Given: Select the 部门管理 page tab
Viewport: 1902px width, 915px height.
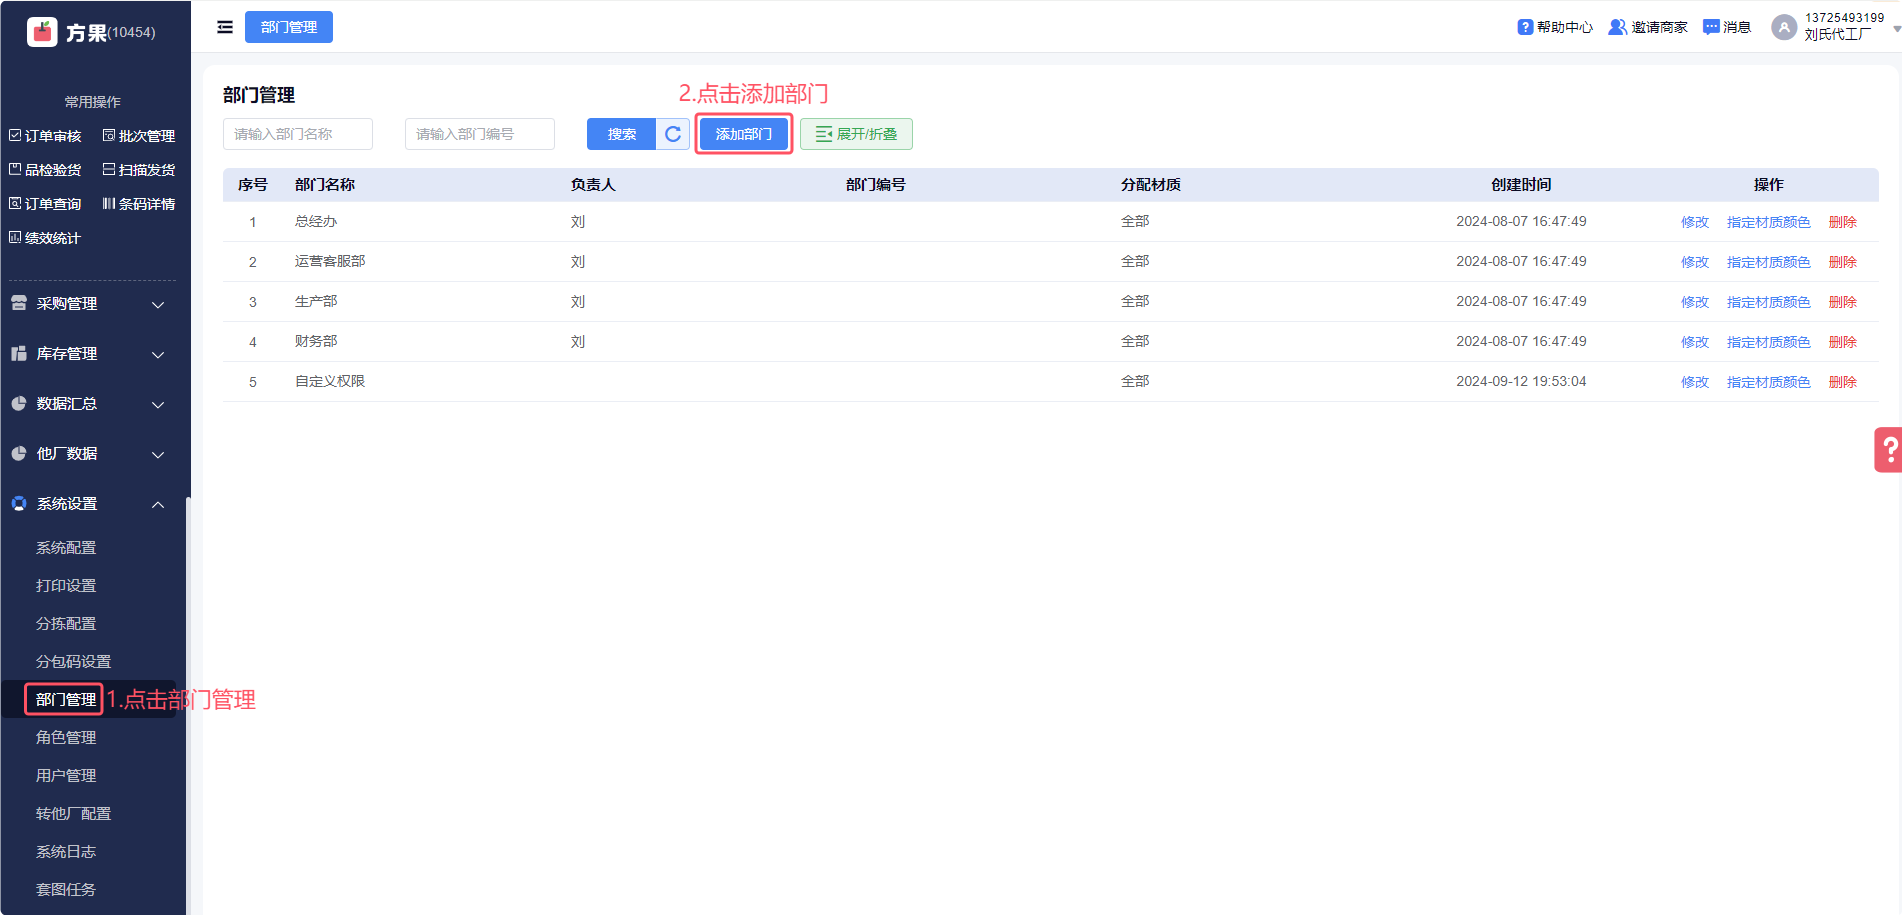Looking at the screenshot, I should 289,27.
